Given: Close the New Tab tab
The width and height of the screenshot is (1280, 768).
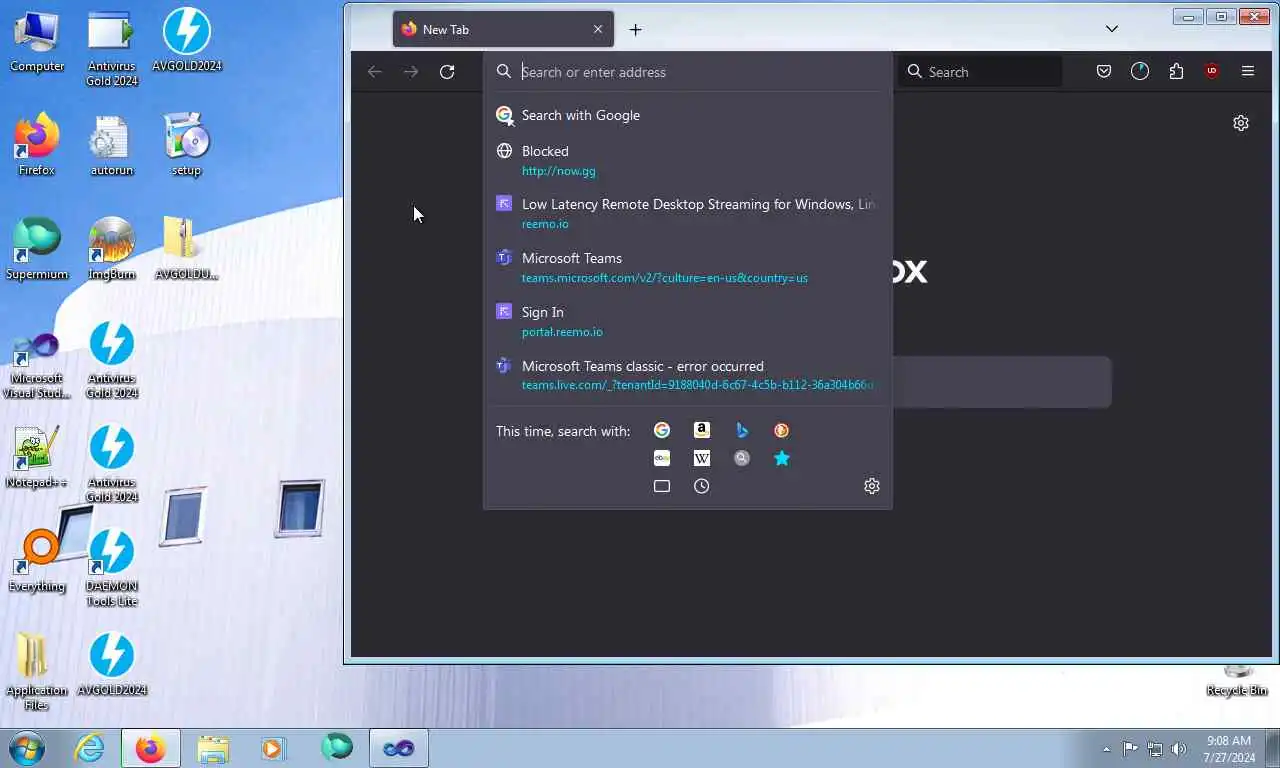Looking at the screenshot, I should coord(598,30).
